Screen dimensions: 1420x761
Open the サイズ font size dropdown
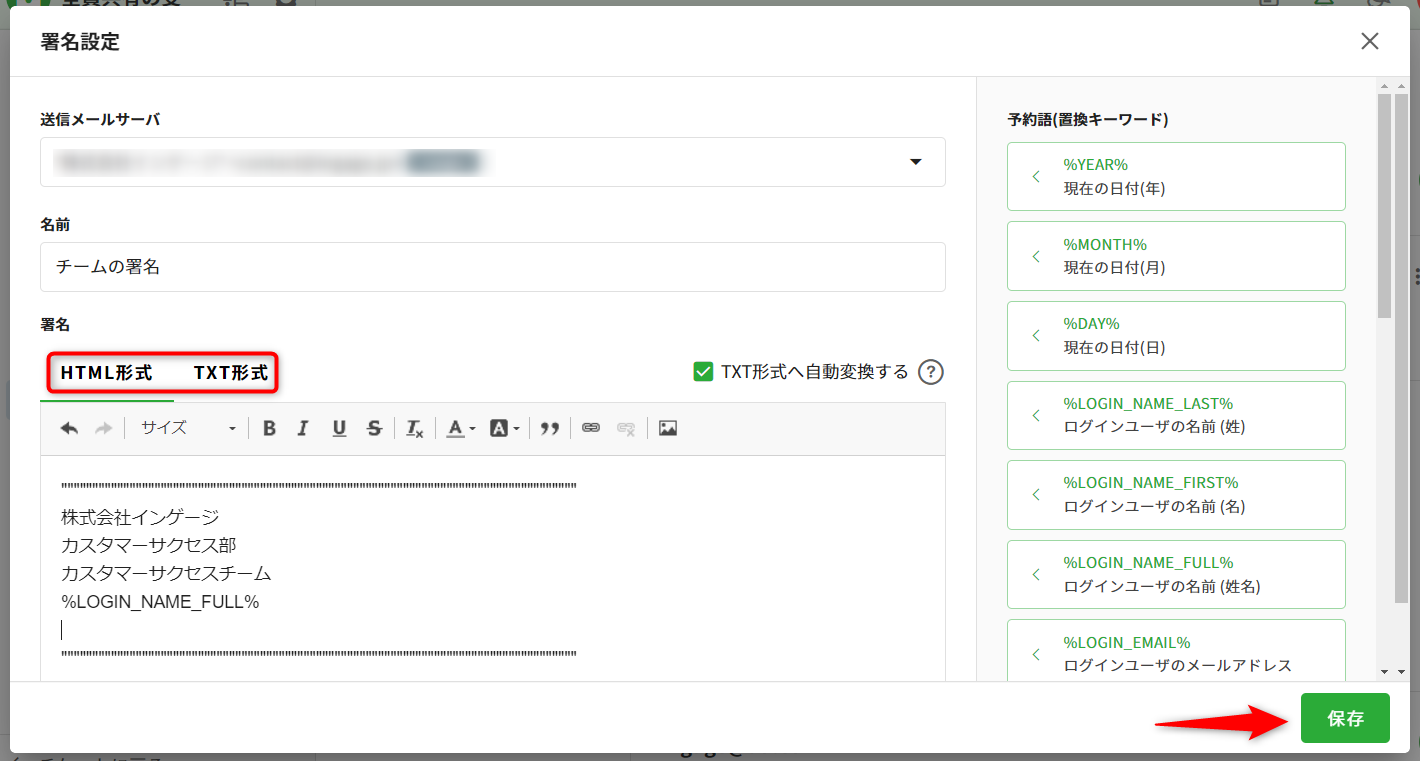coord(188,428)
